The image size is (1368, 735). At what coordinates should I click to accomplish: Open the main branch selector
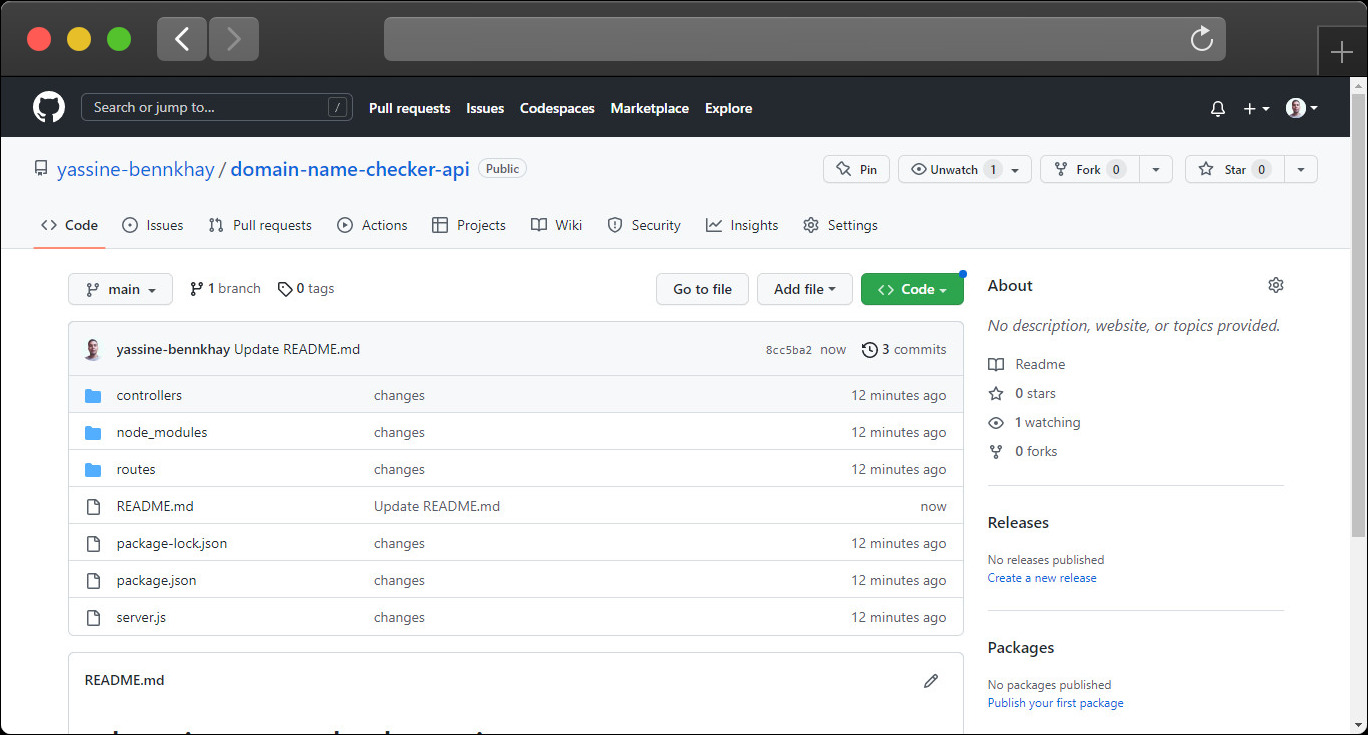(x=120, y=289)
